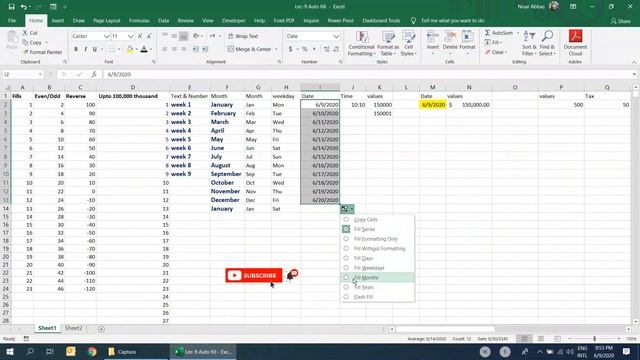Open the Clear dropdown in Editing group
This screenshot has height=360, width=640.
pos(496,52)
